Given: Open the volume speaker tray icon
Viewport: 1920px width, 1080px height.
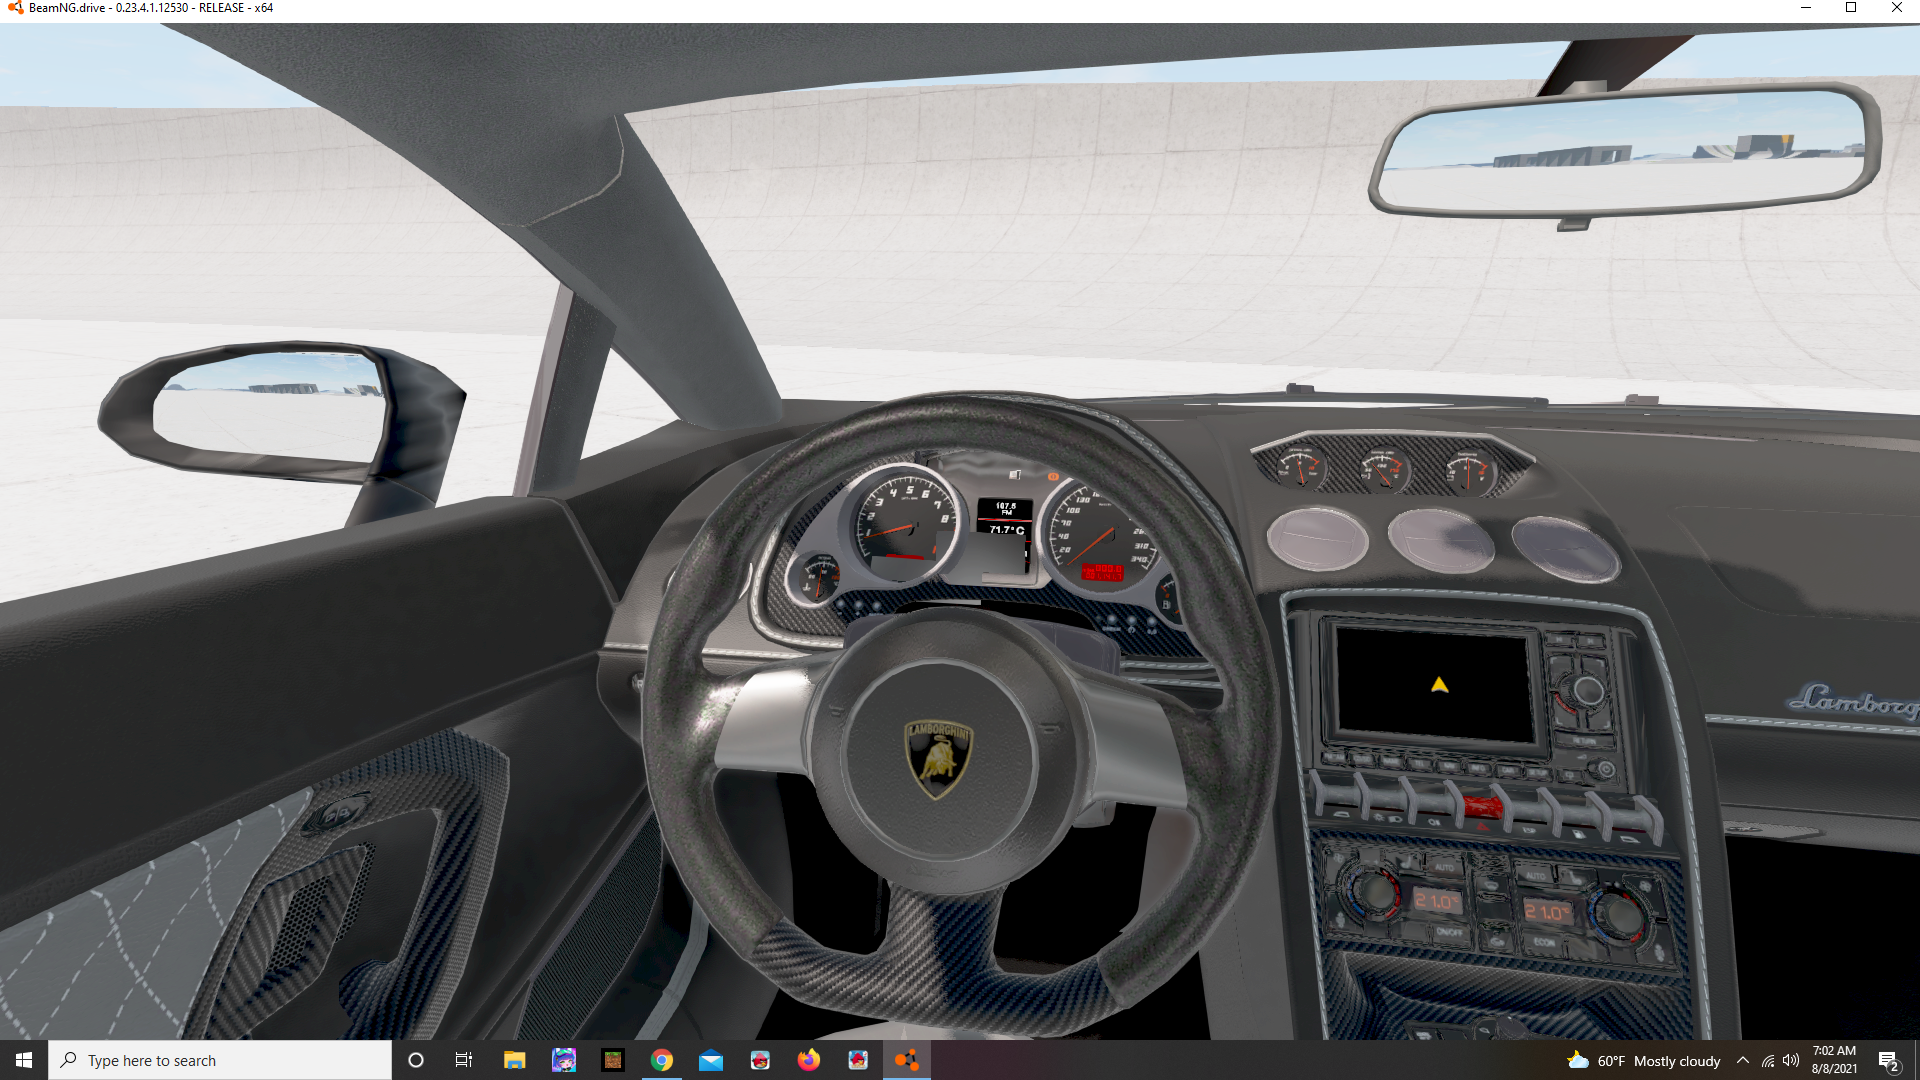Looking at the screenshot, I should coord(1791,1061).
